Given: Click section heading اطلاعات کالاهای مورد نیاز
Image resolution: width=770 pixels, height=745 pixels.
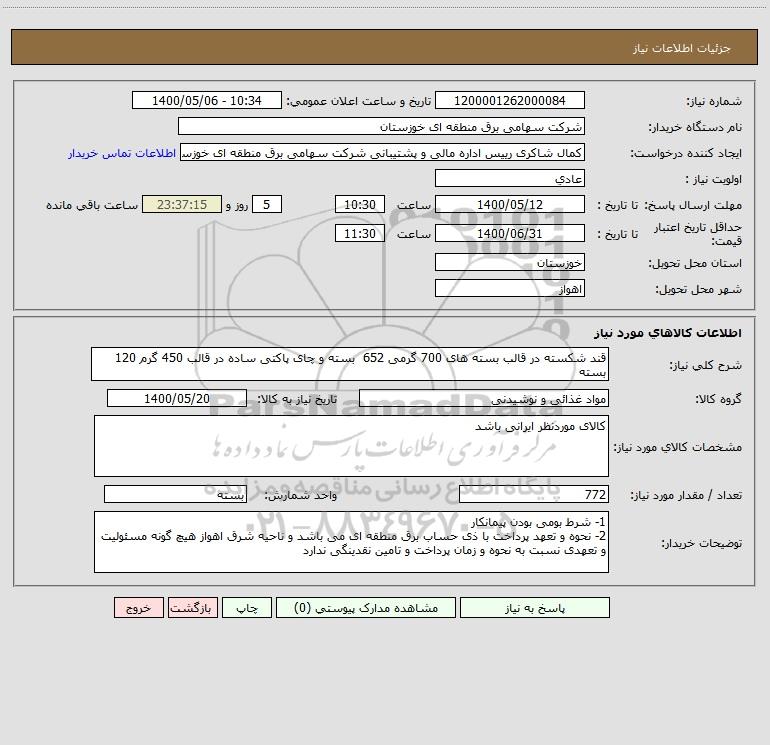Looking at the screenshot, I should tap(668, 333).
